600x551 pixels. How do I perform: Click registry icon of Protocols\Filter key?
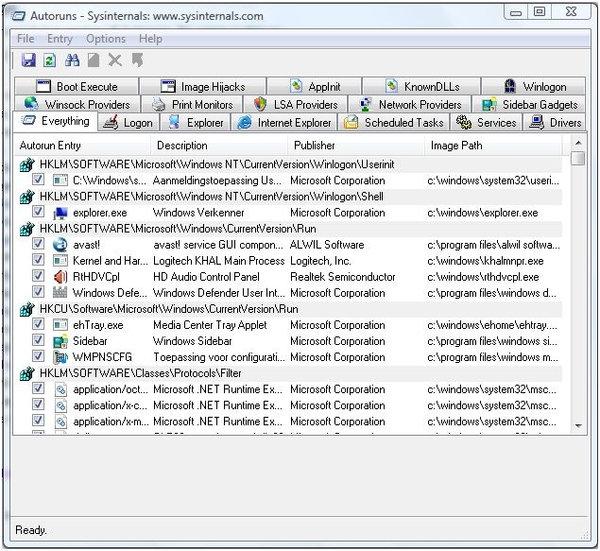coord(27,373)
